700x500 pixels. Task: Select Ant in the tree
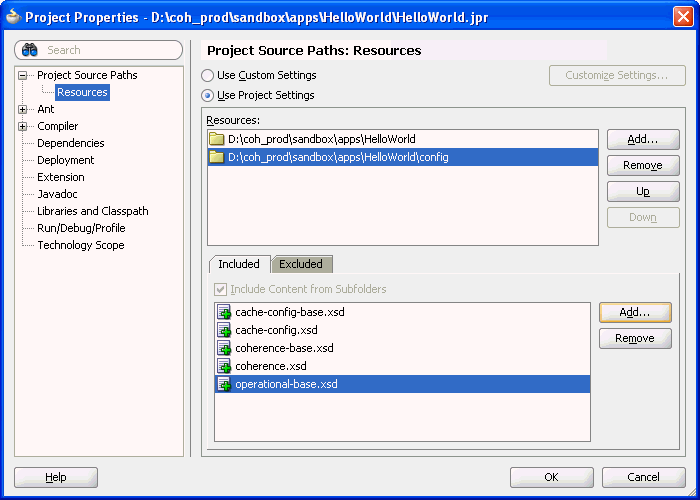coord(46,109)
